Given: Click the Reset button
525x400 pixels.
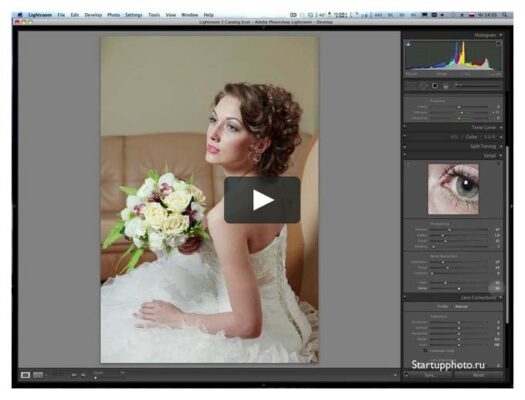Looking at the screenshot, I should coord(478,375).
